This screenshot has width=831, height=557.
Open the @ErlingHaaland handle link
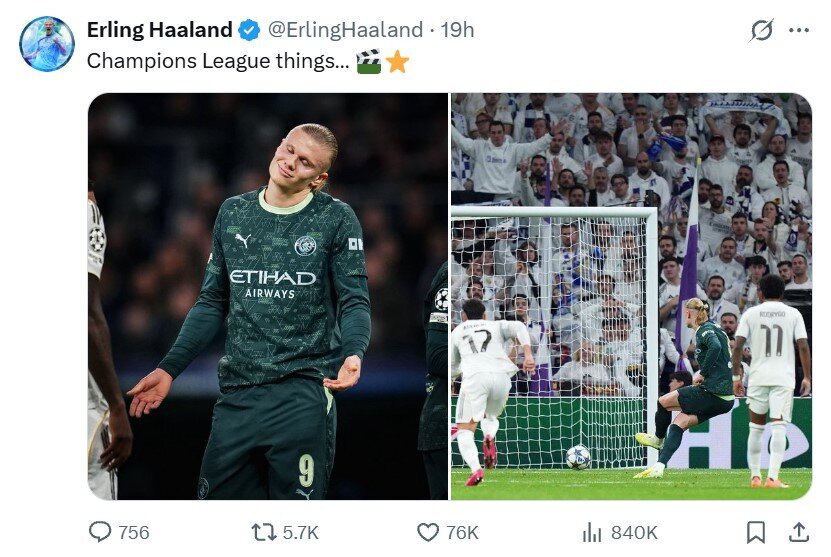click(345, 30)
